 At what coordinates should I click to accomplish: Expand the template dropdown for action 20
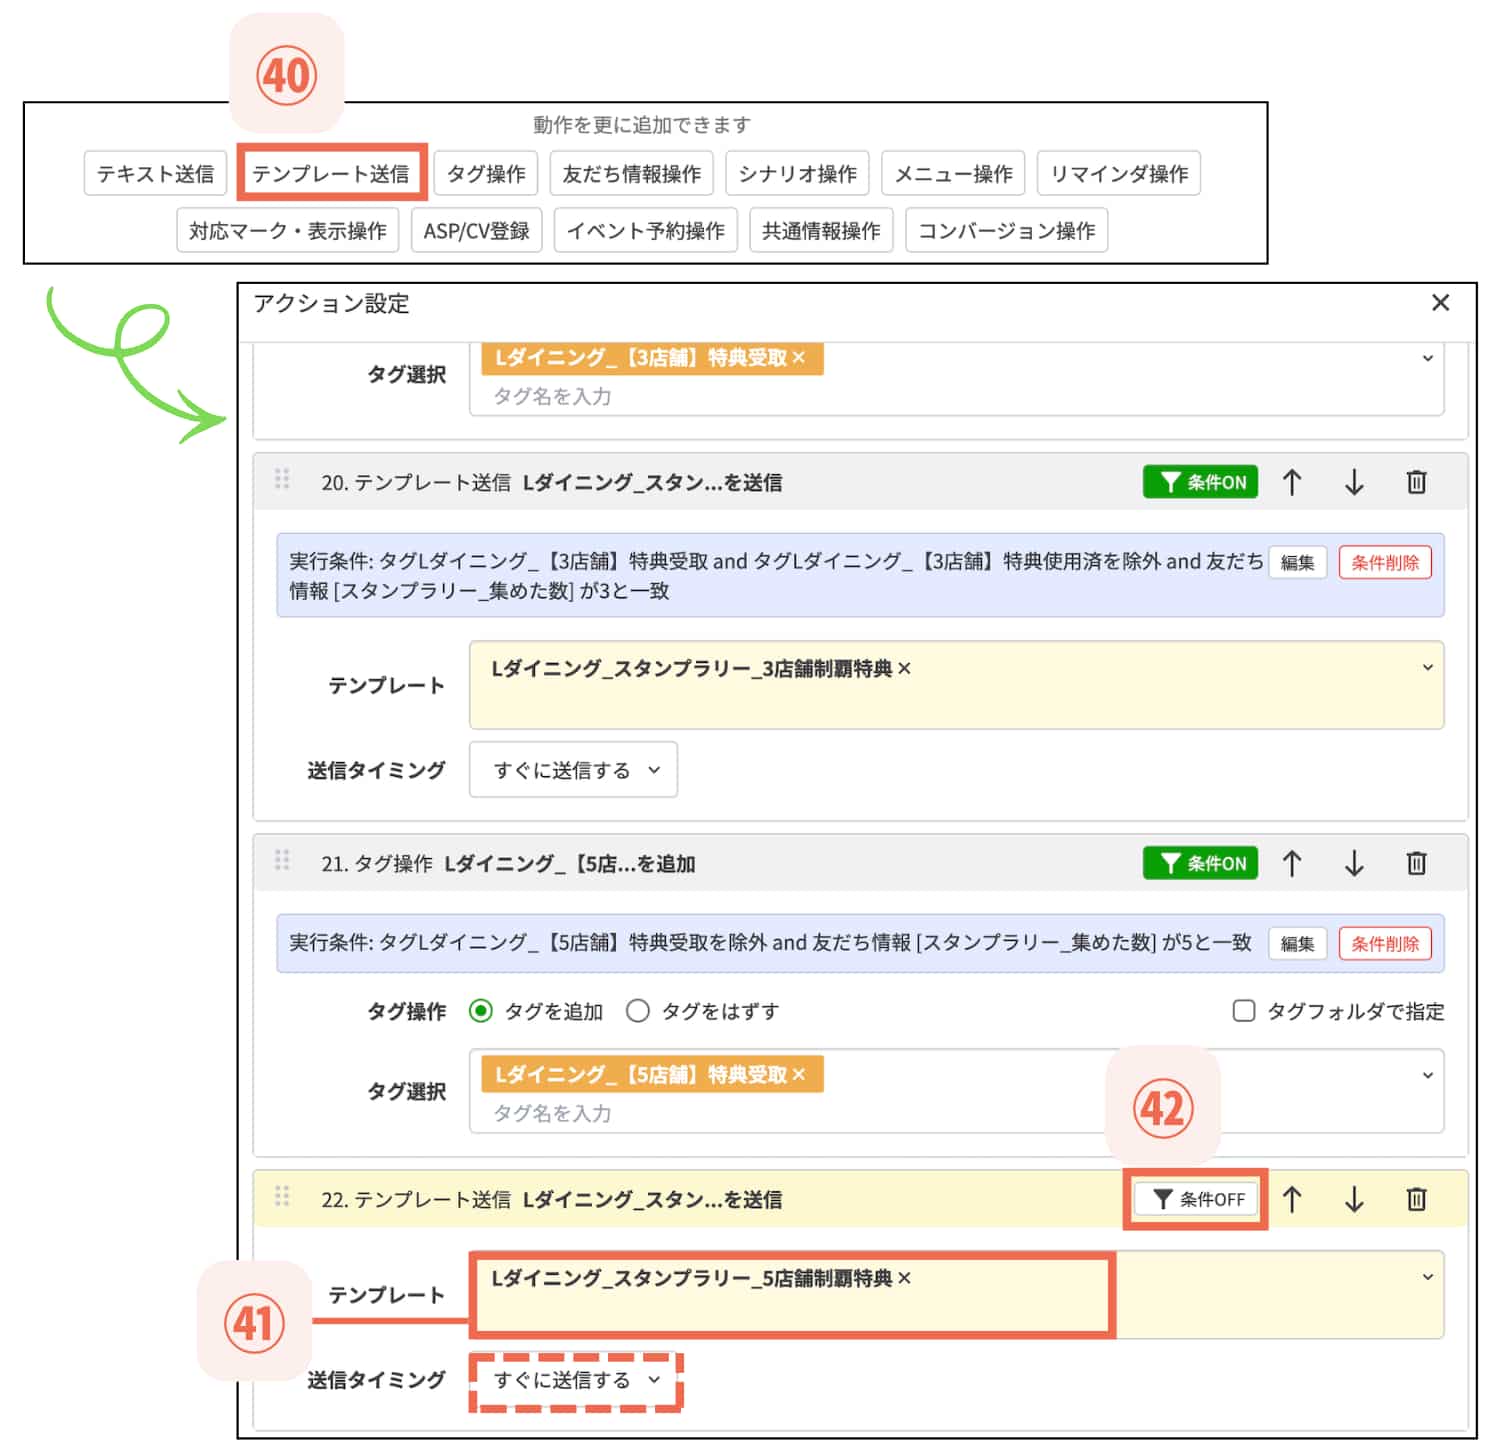pos(1427,667)
